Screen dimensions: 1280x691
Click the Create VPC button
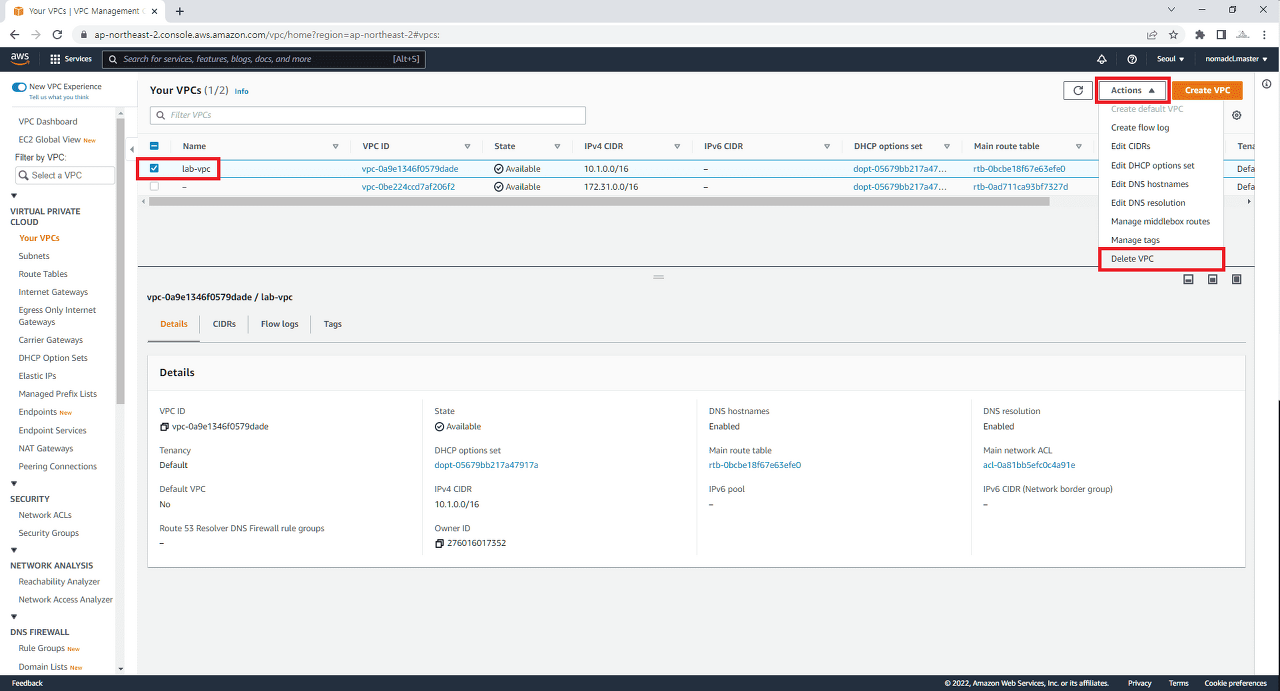(x=1207, y=90)
